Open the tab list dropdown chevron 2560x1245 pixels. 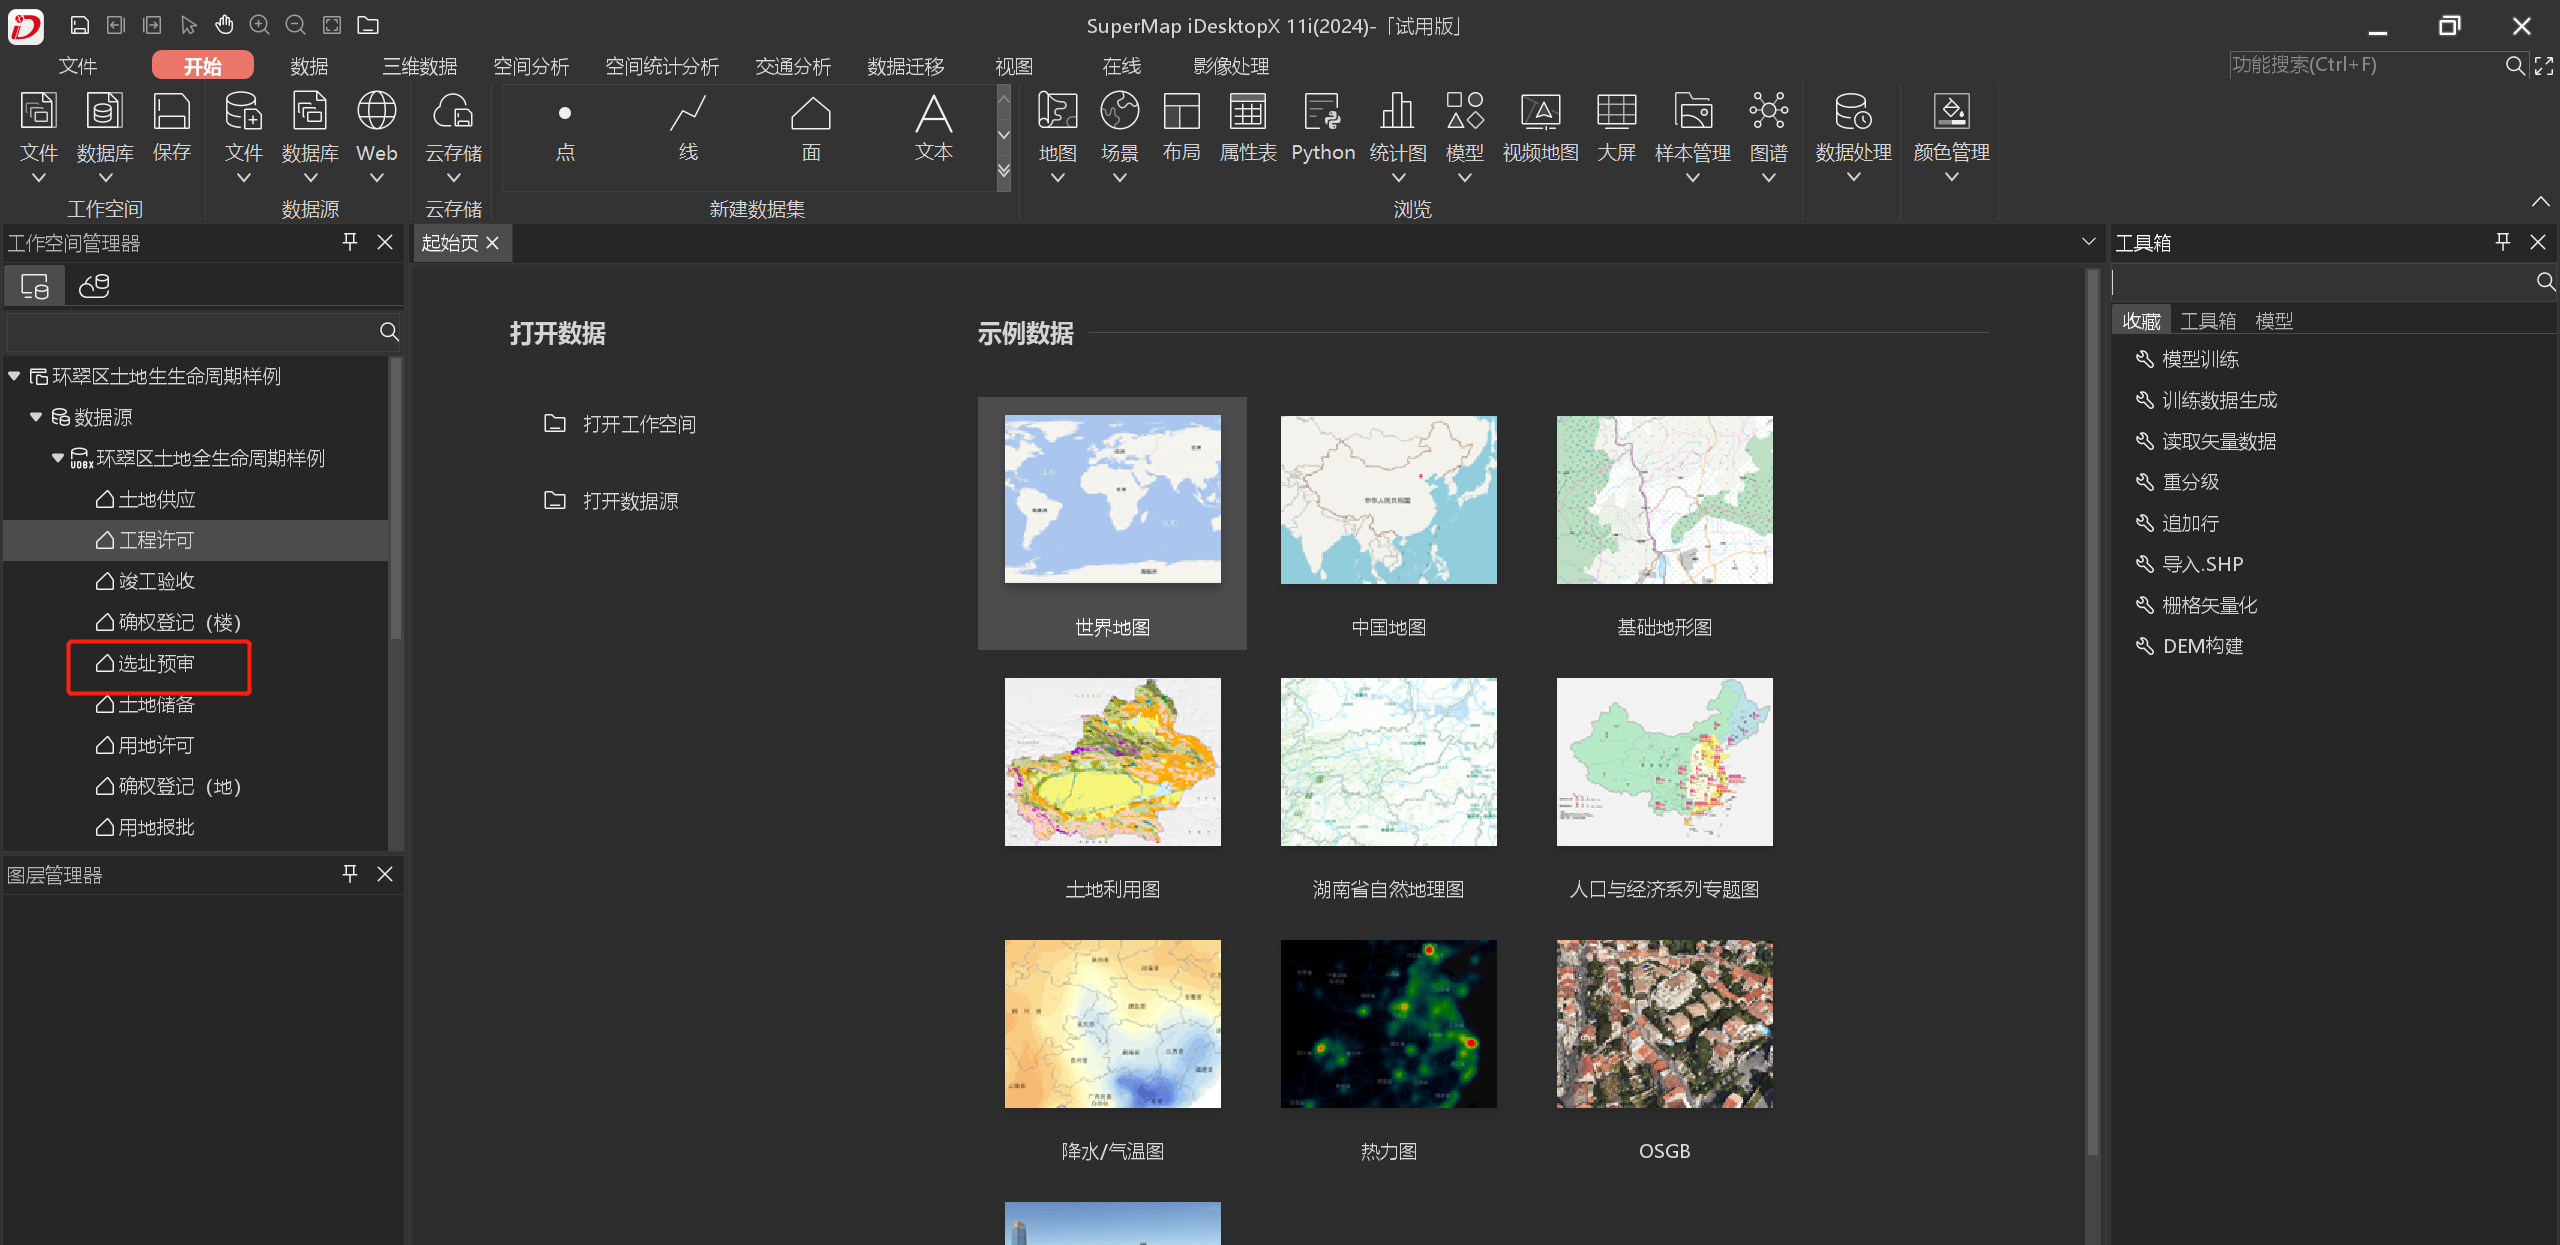2088,242
